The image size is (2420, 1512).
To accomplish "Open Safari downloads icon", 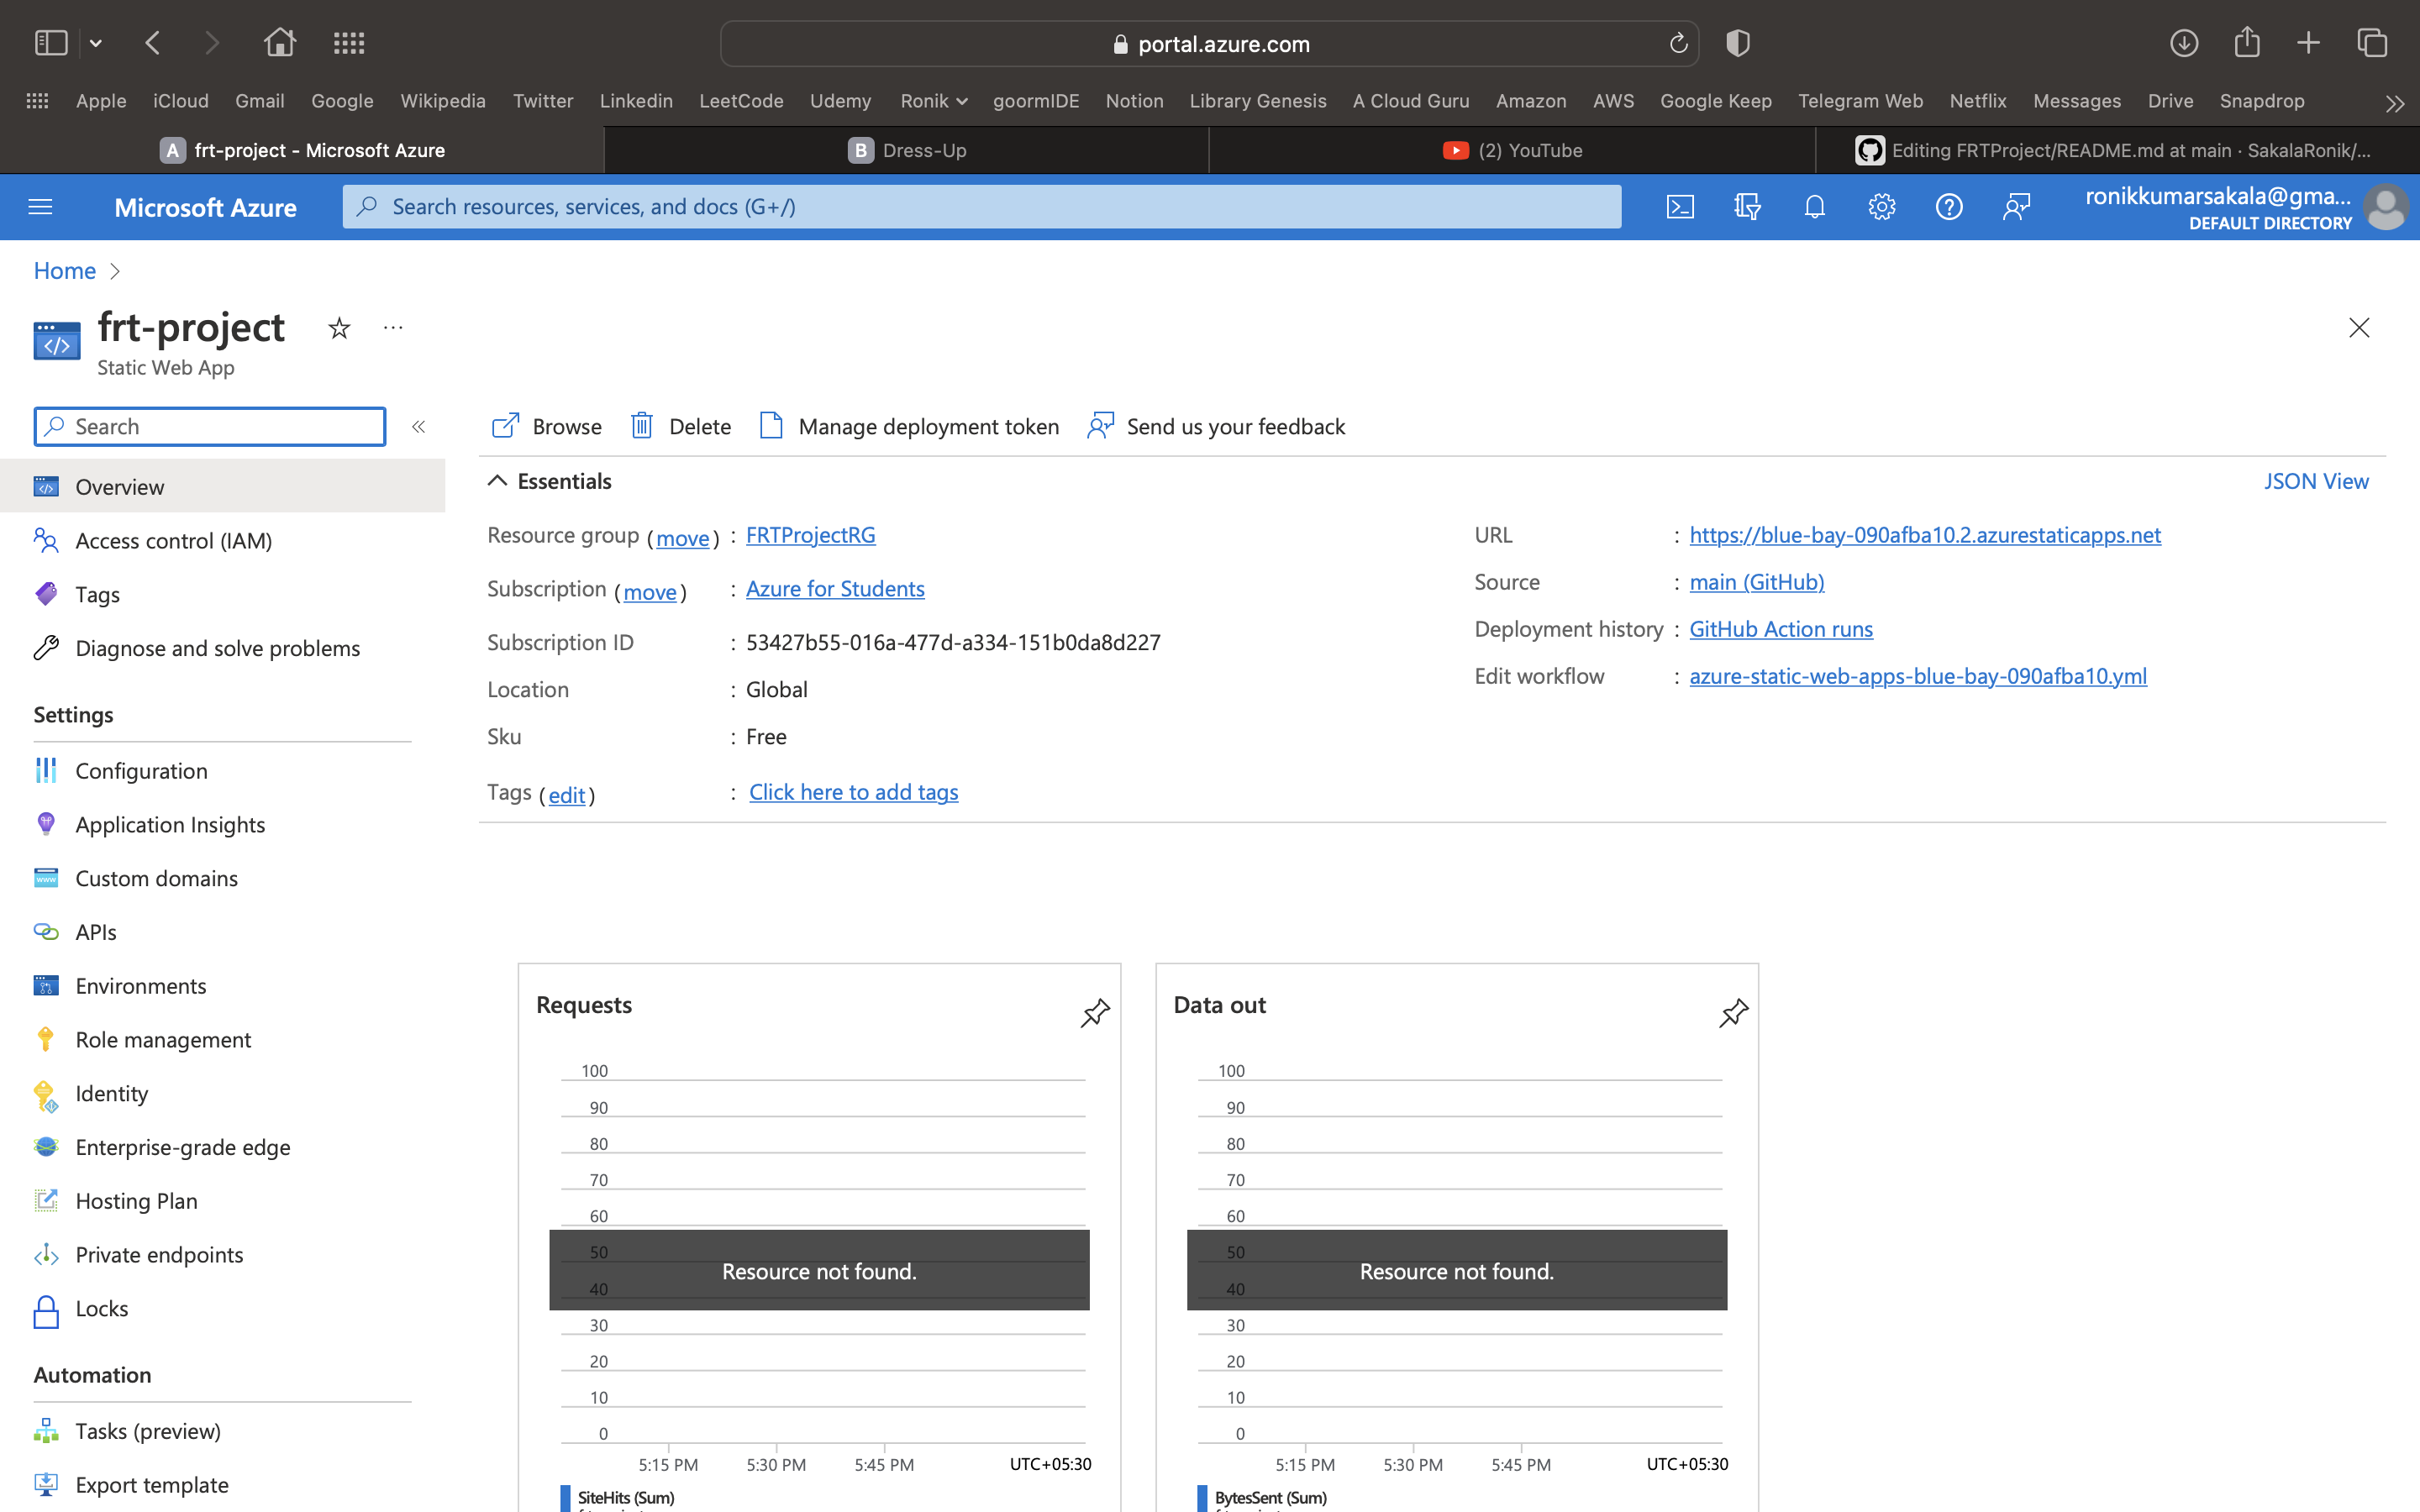I will pos(2184,43).
